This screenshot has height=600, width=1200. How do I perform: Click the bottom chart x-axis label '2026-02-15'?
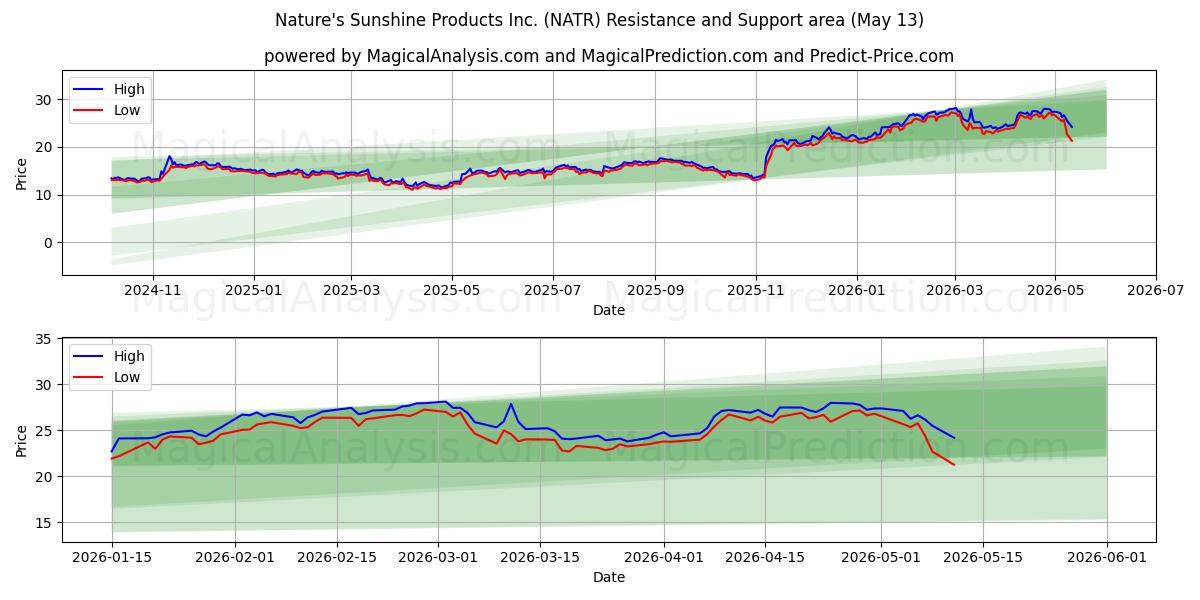coord(337,557)
